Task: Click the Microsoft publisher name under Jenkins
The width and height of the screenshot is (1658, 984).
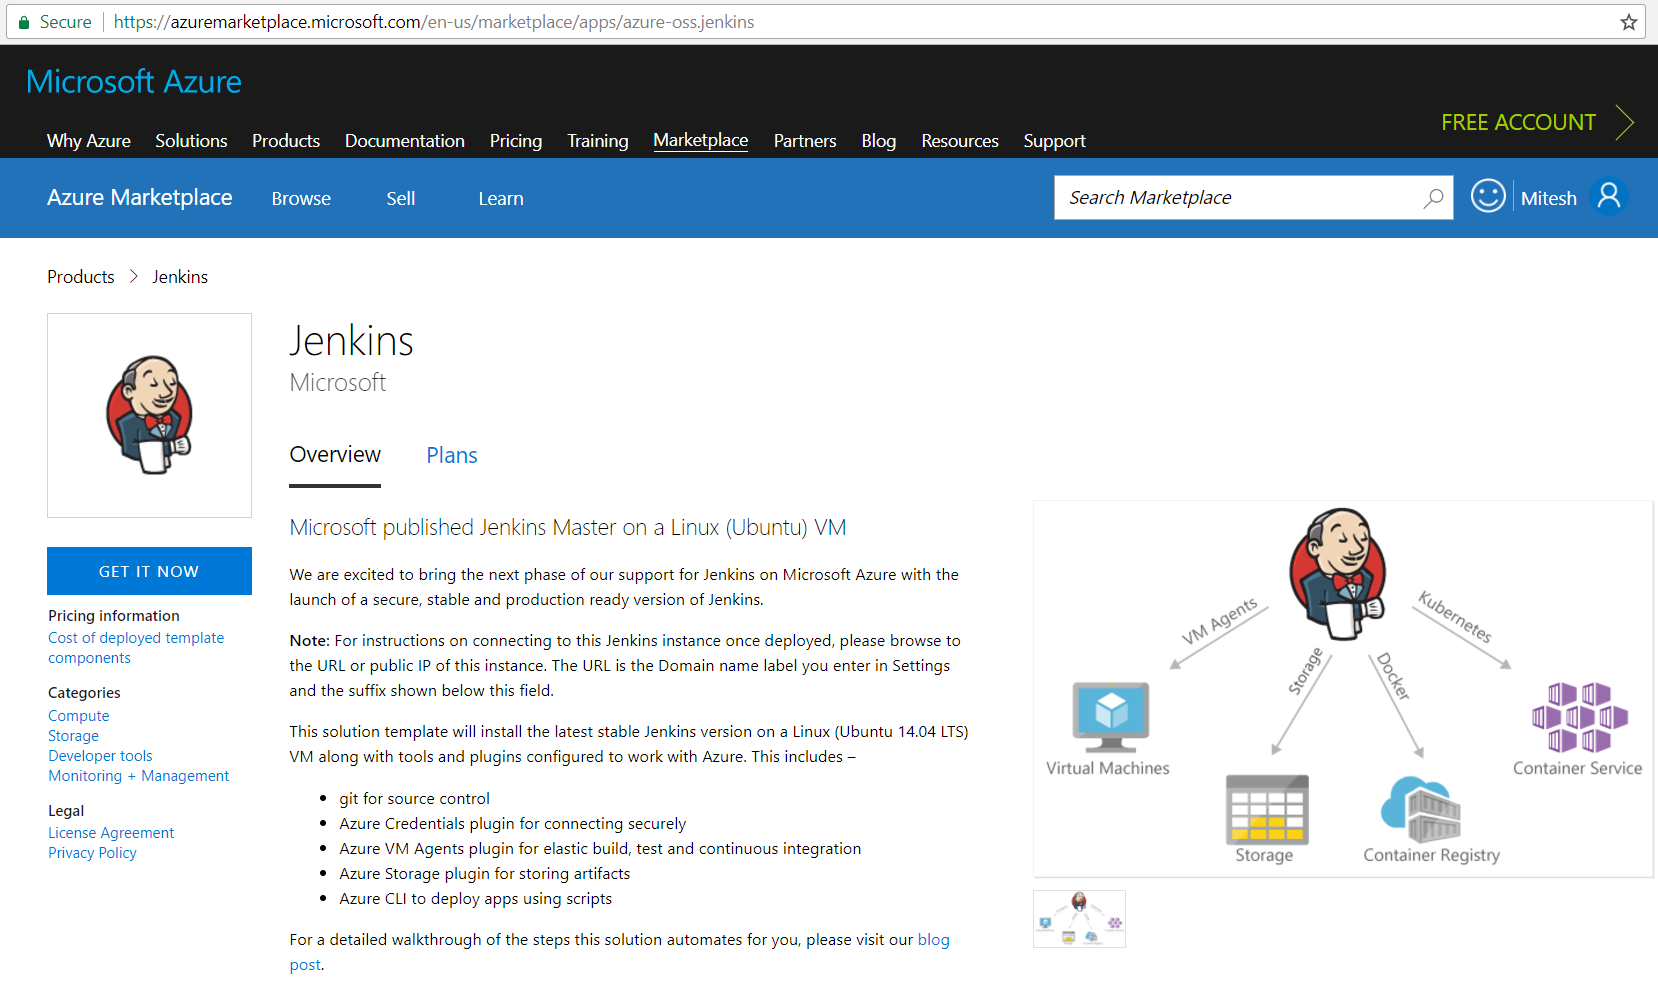Action: pos(338,383)
